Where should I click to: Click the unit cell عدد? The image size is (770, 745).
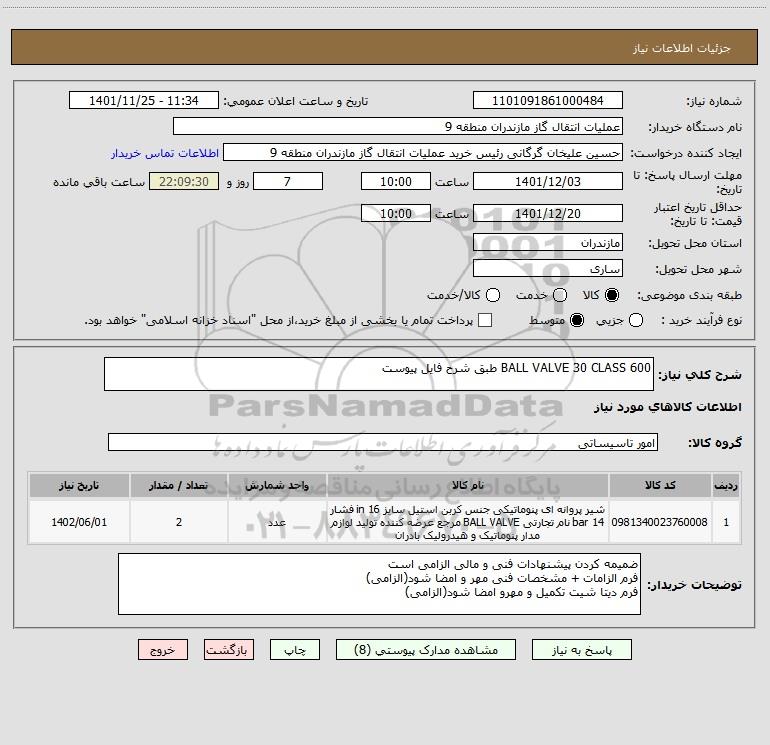[x=277, y=522]
